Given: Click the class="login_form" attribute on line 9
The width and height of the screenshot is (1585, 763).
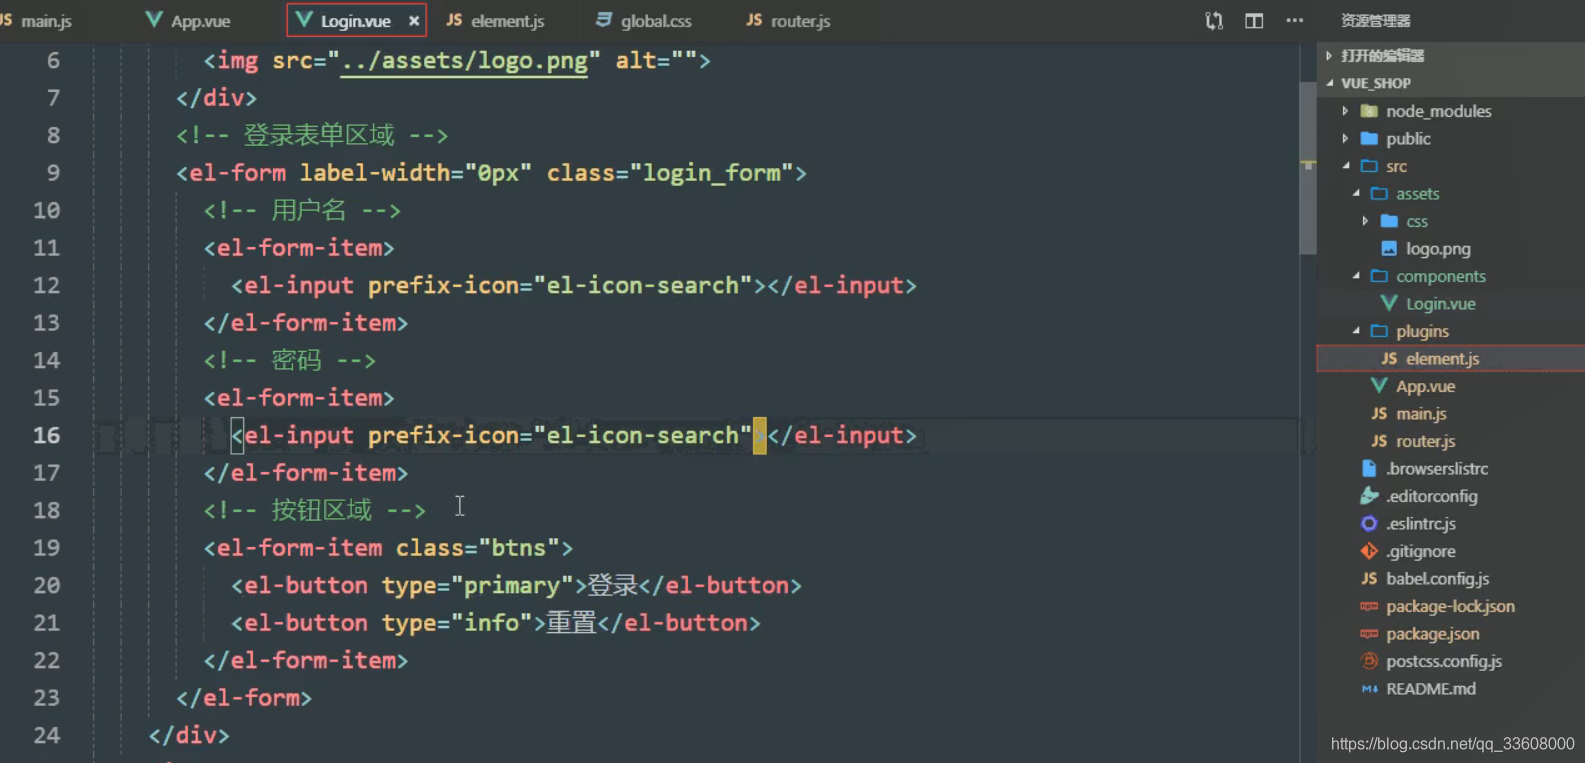Looking at the screenshot, I should coord(670,173).
